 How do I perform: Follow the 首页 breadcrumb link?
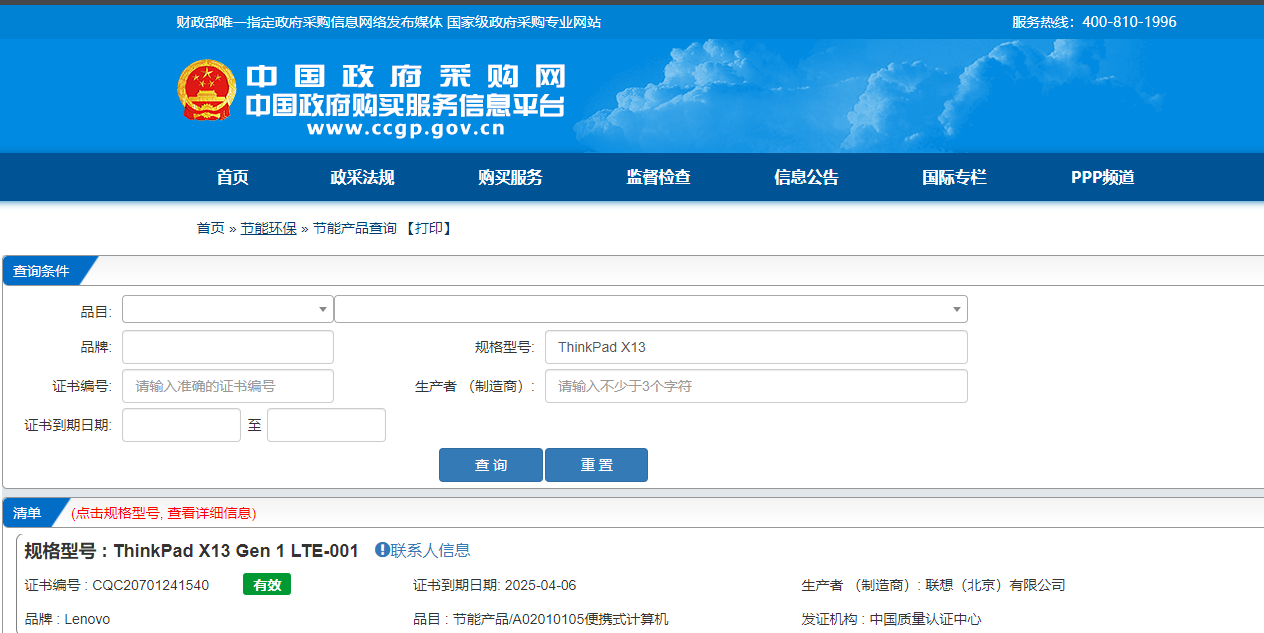[x=210, y=228]
